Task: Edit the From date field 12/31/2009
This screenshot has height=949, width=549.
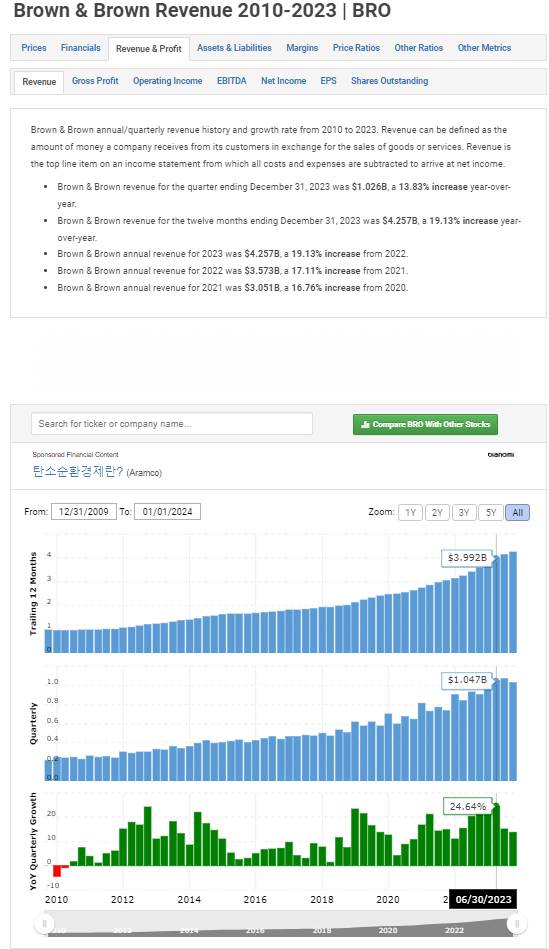Action: (84, 511)
